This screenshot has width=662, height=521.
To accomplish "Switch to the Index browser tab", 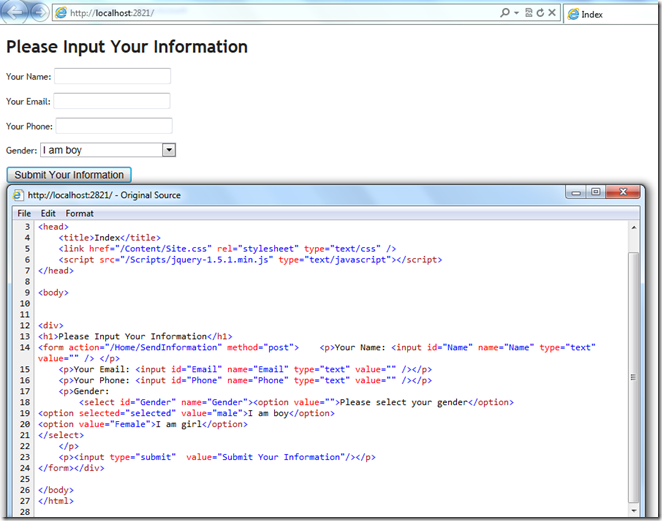I will tap(610, 14).
